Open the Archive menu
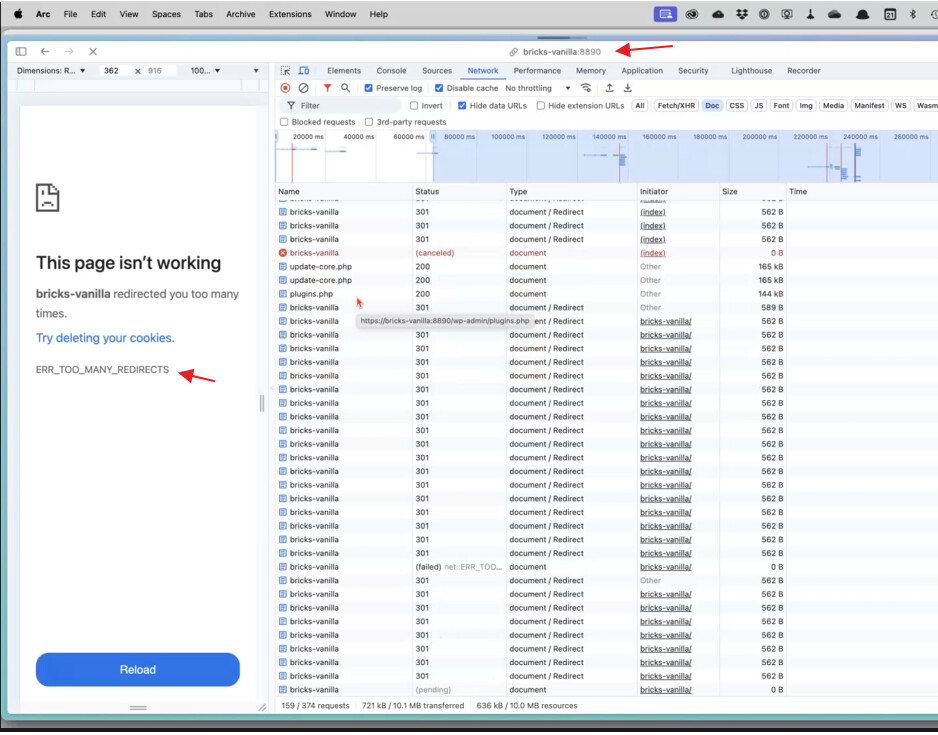The image size is (938, 735). click(240, 14)
